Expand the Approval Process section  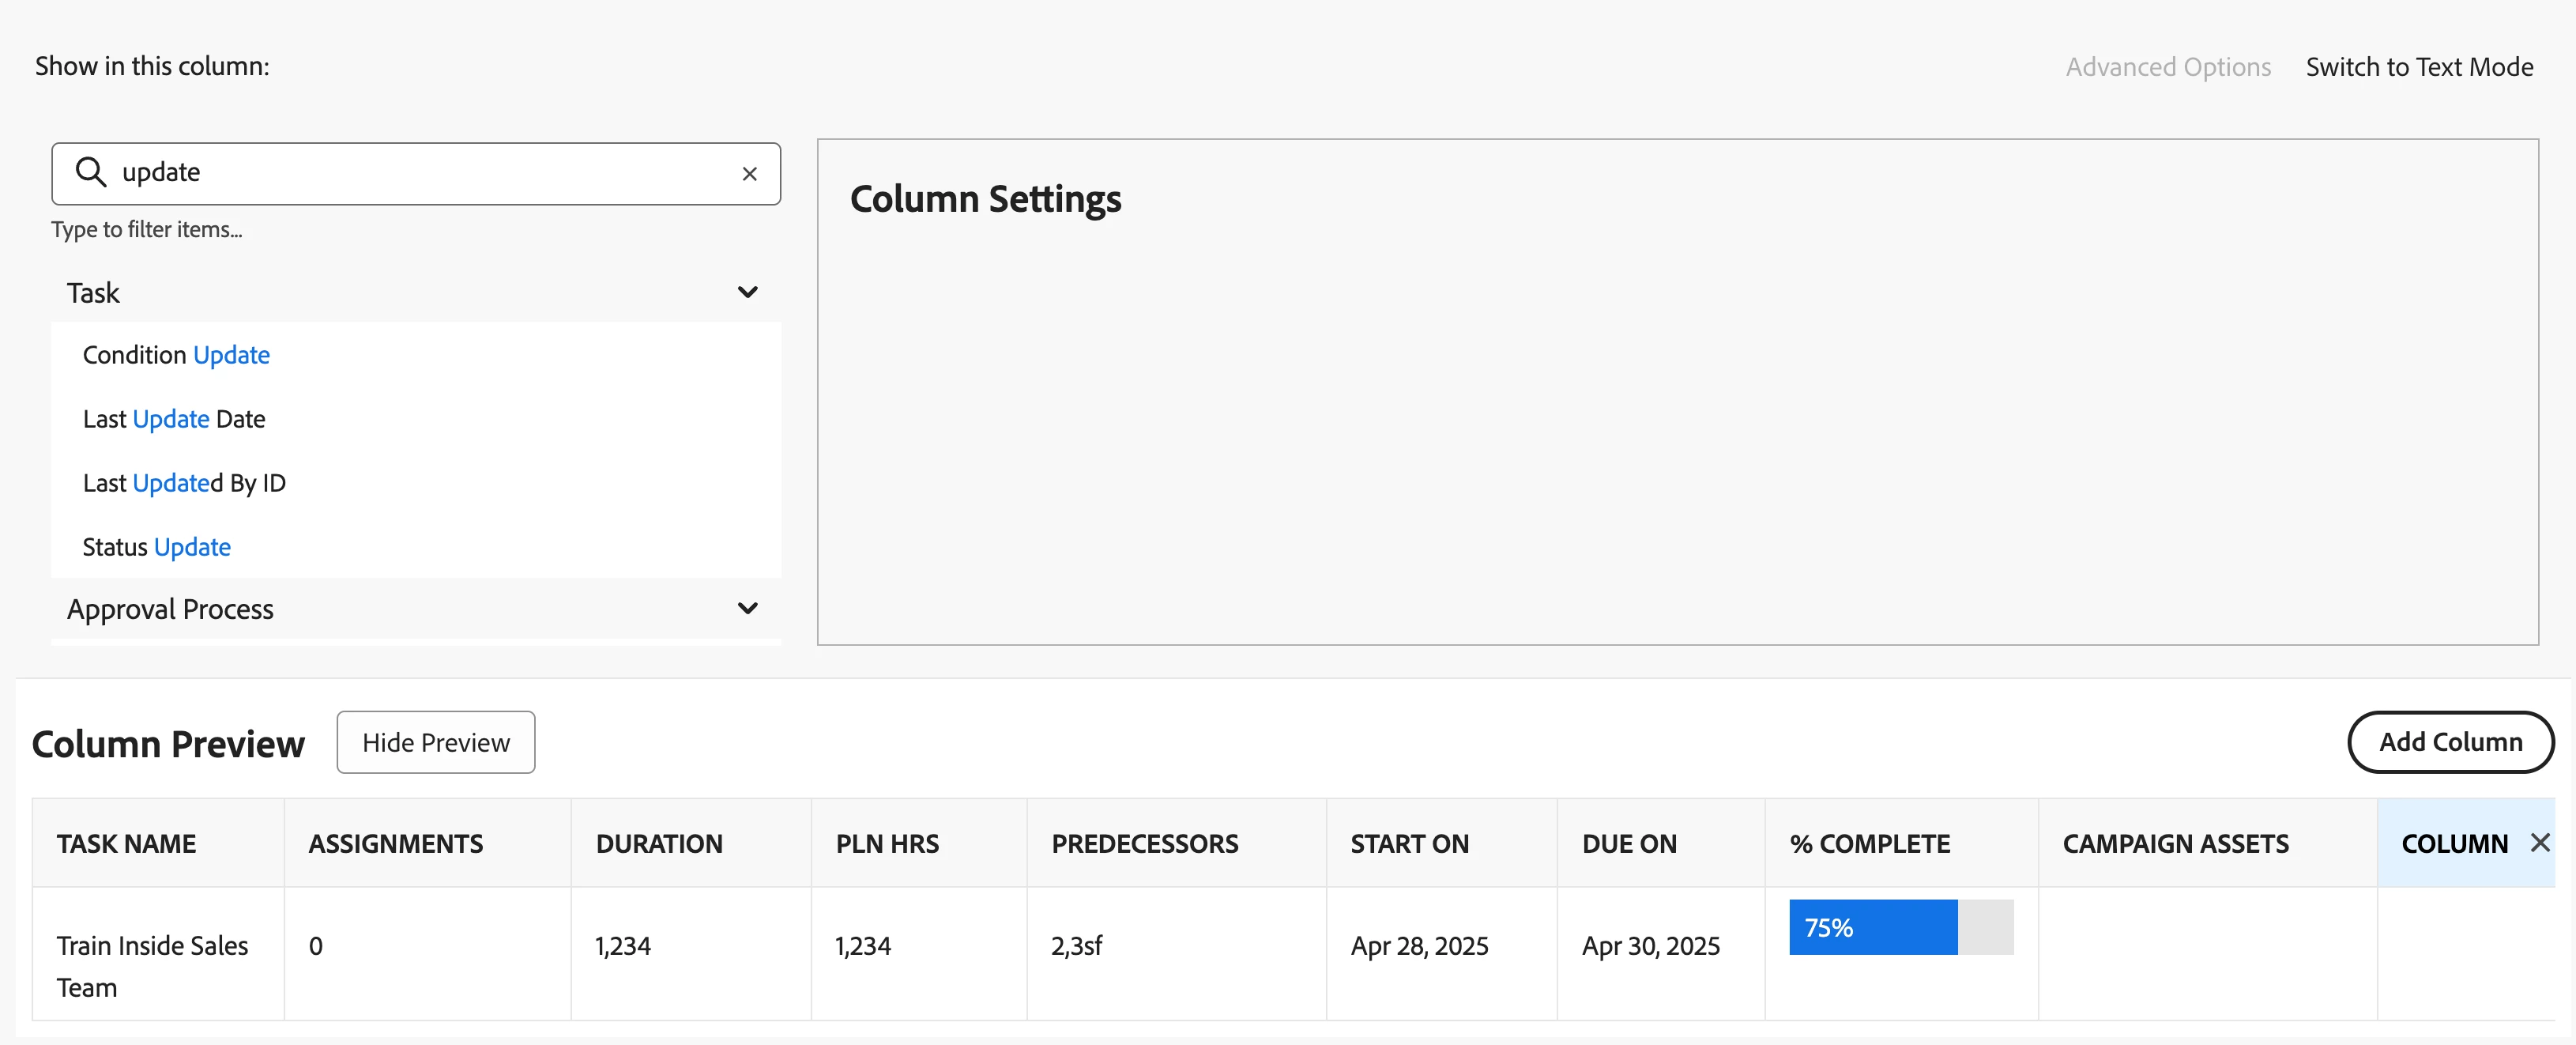[x=747, y=608]
